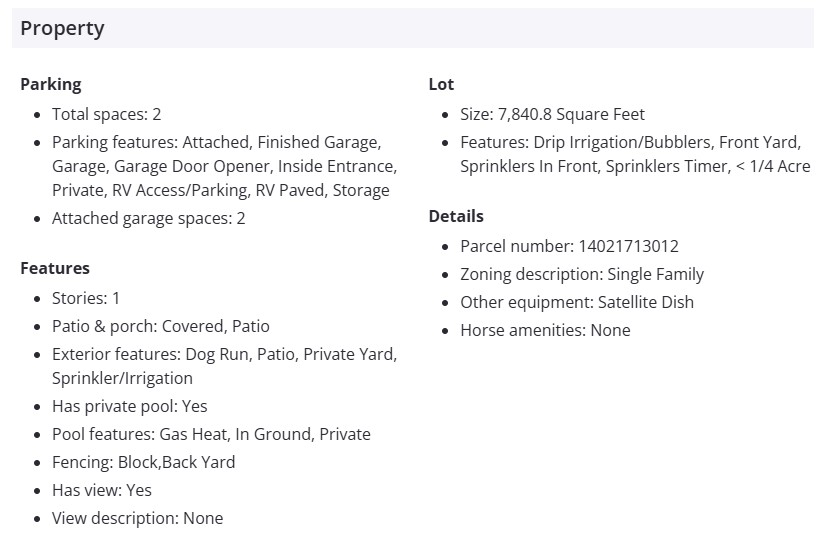Click the lot Size 7,840.8 Square Feet entry
The height and width of the screenshot is (552, 826).
point(552,114)
